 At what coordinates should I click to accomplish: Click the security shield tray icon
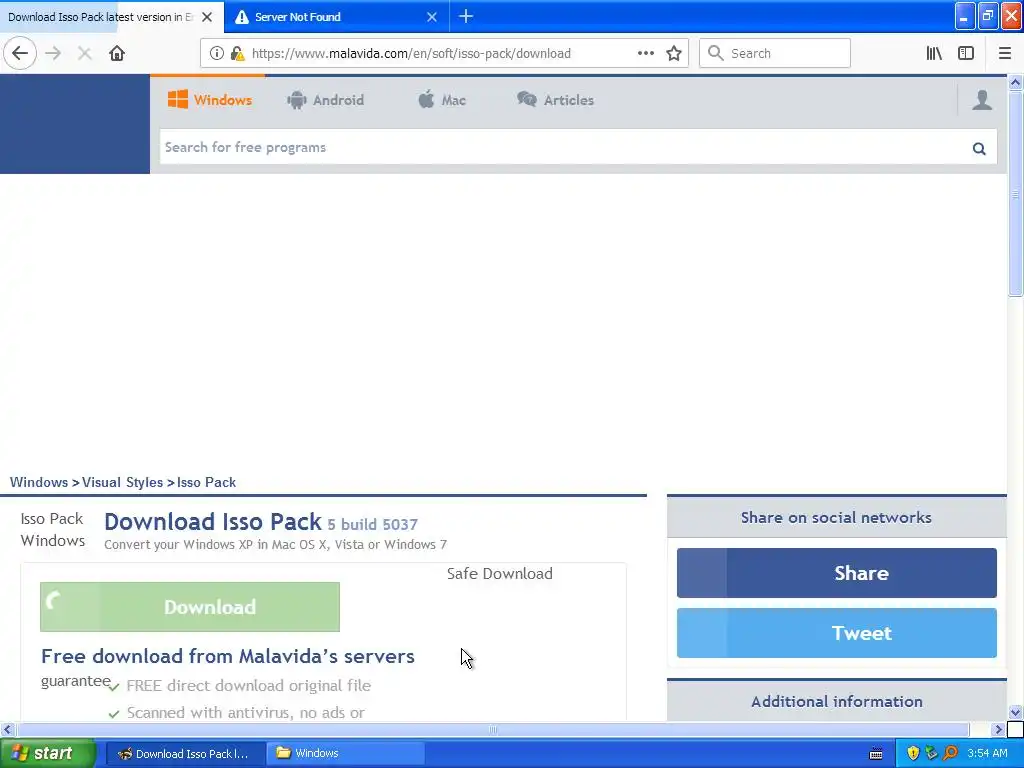pyautogui.click(x=913, y=754)
